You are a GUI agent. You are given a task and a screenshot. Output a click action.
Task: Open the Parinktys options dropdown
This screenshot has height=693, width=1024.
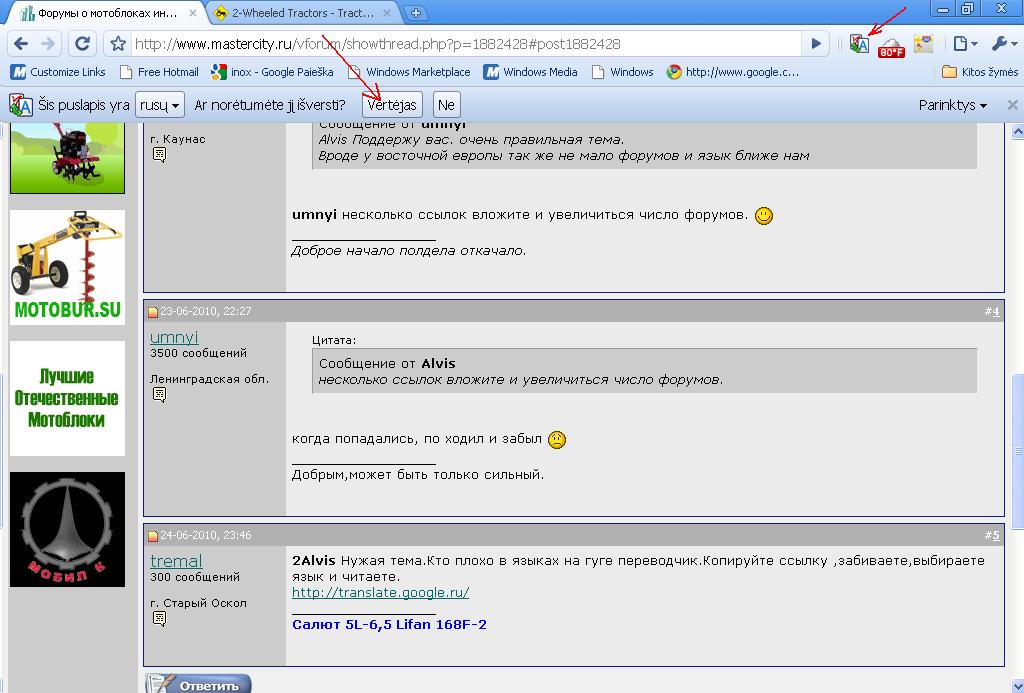(x=952, y=105)
